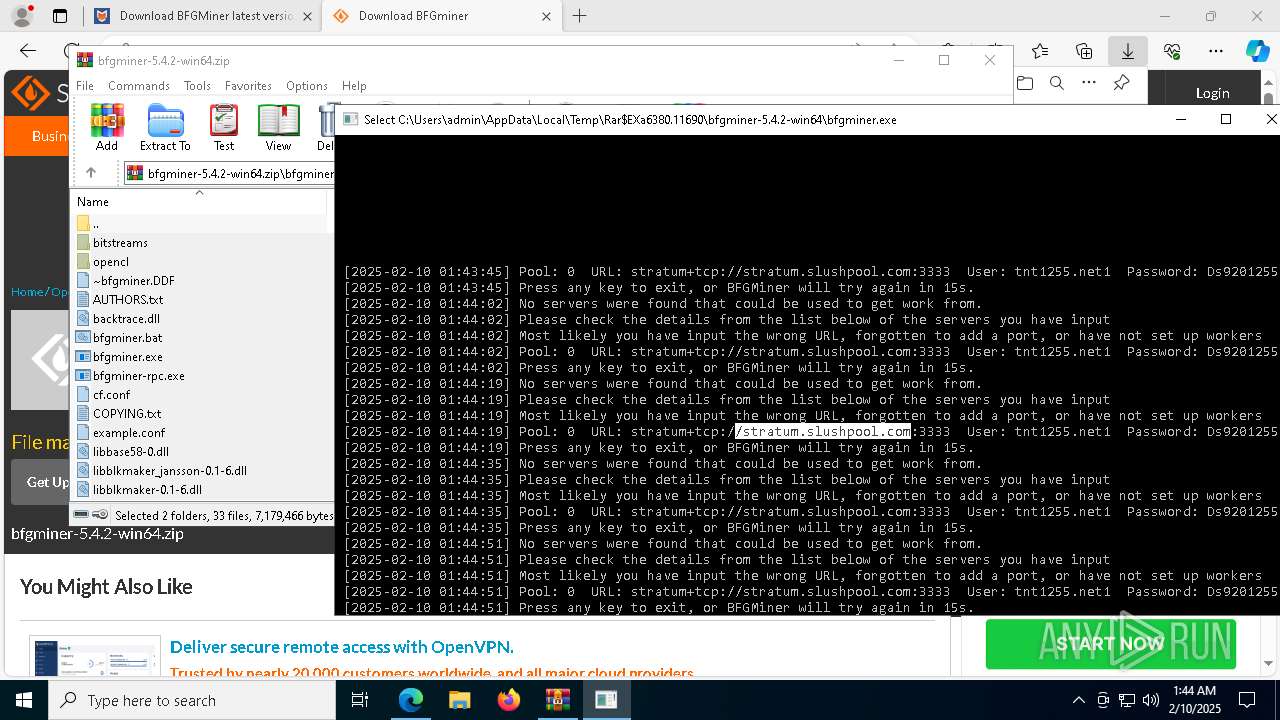
Task: Open the Copilot sidebar
Action: click(1257, 51)
